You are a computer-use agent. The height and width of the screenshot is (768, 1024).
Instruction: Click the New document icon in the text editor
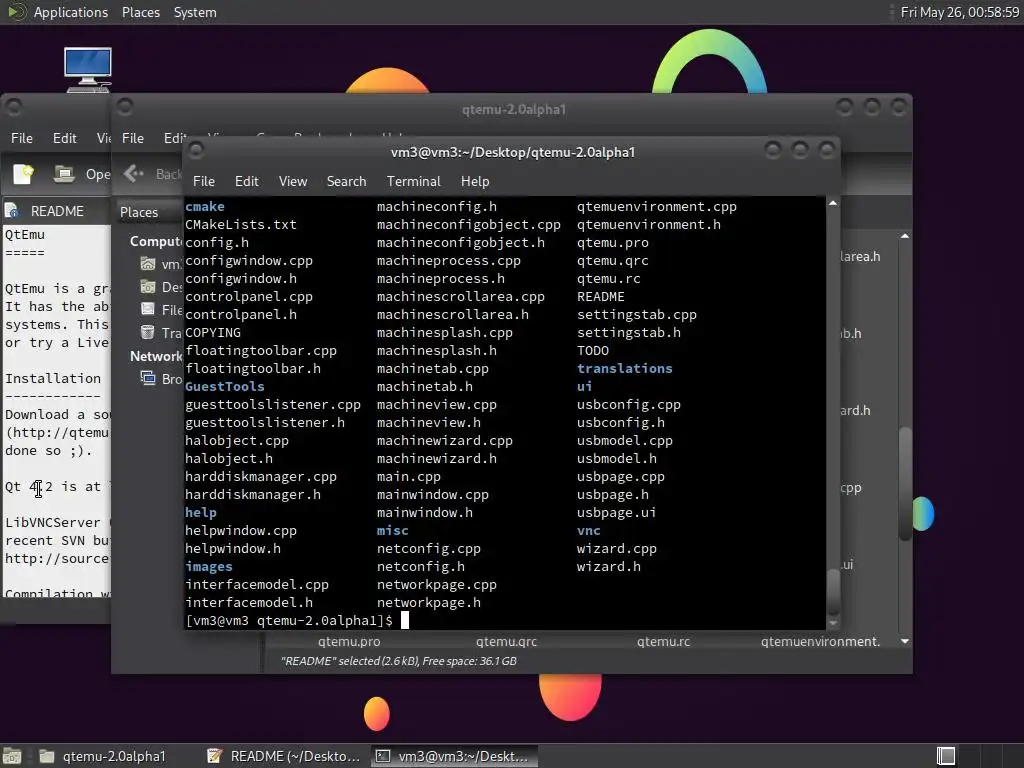[24, 174]
